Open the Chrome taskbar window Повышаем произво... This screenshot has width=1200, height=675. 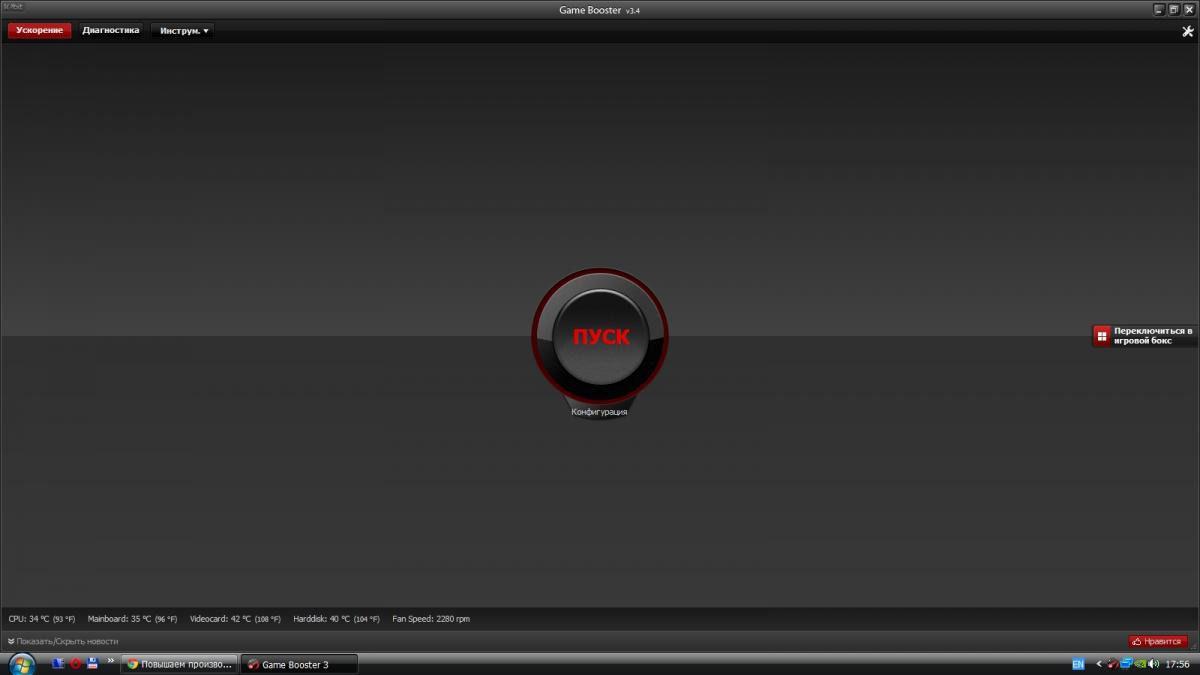[179, 664]
